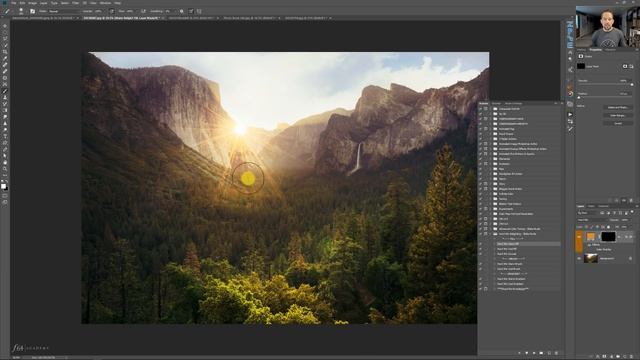Select the black layer mask thumbnail
640x360 pixels.
click(x=608, y=236)
